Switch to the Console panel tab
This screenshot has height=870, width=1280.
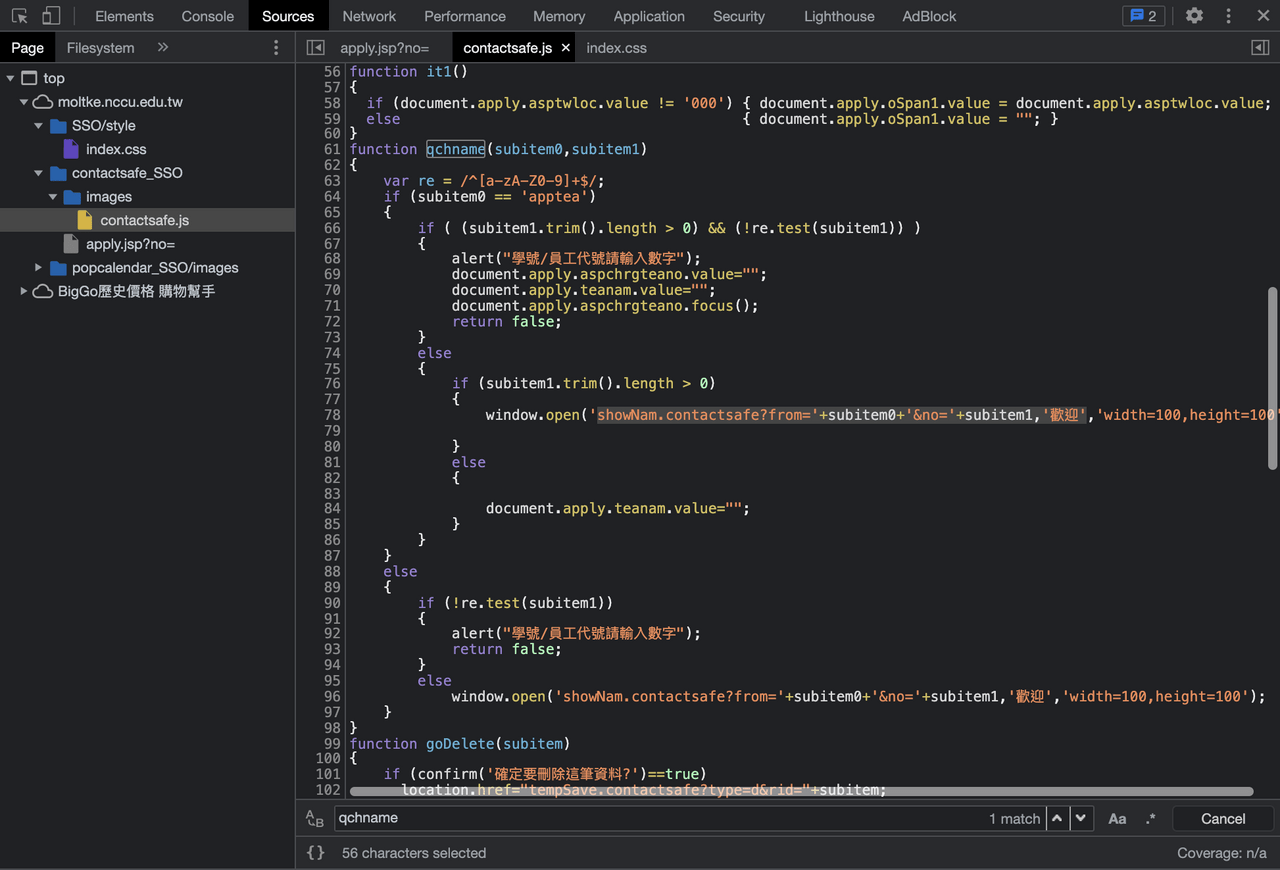click(x=208, y=16)
